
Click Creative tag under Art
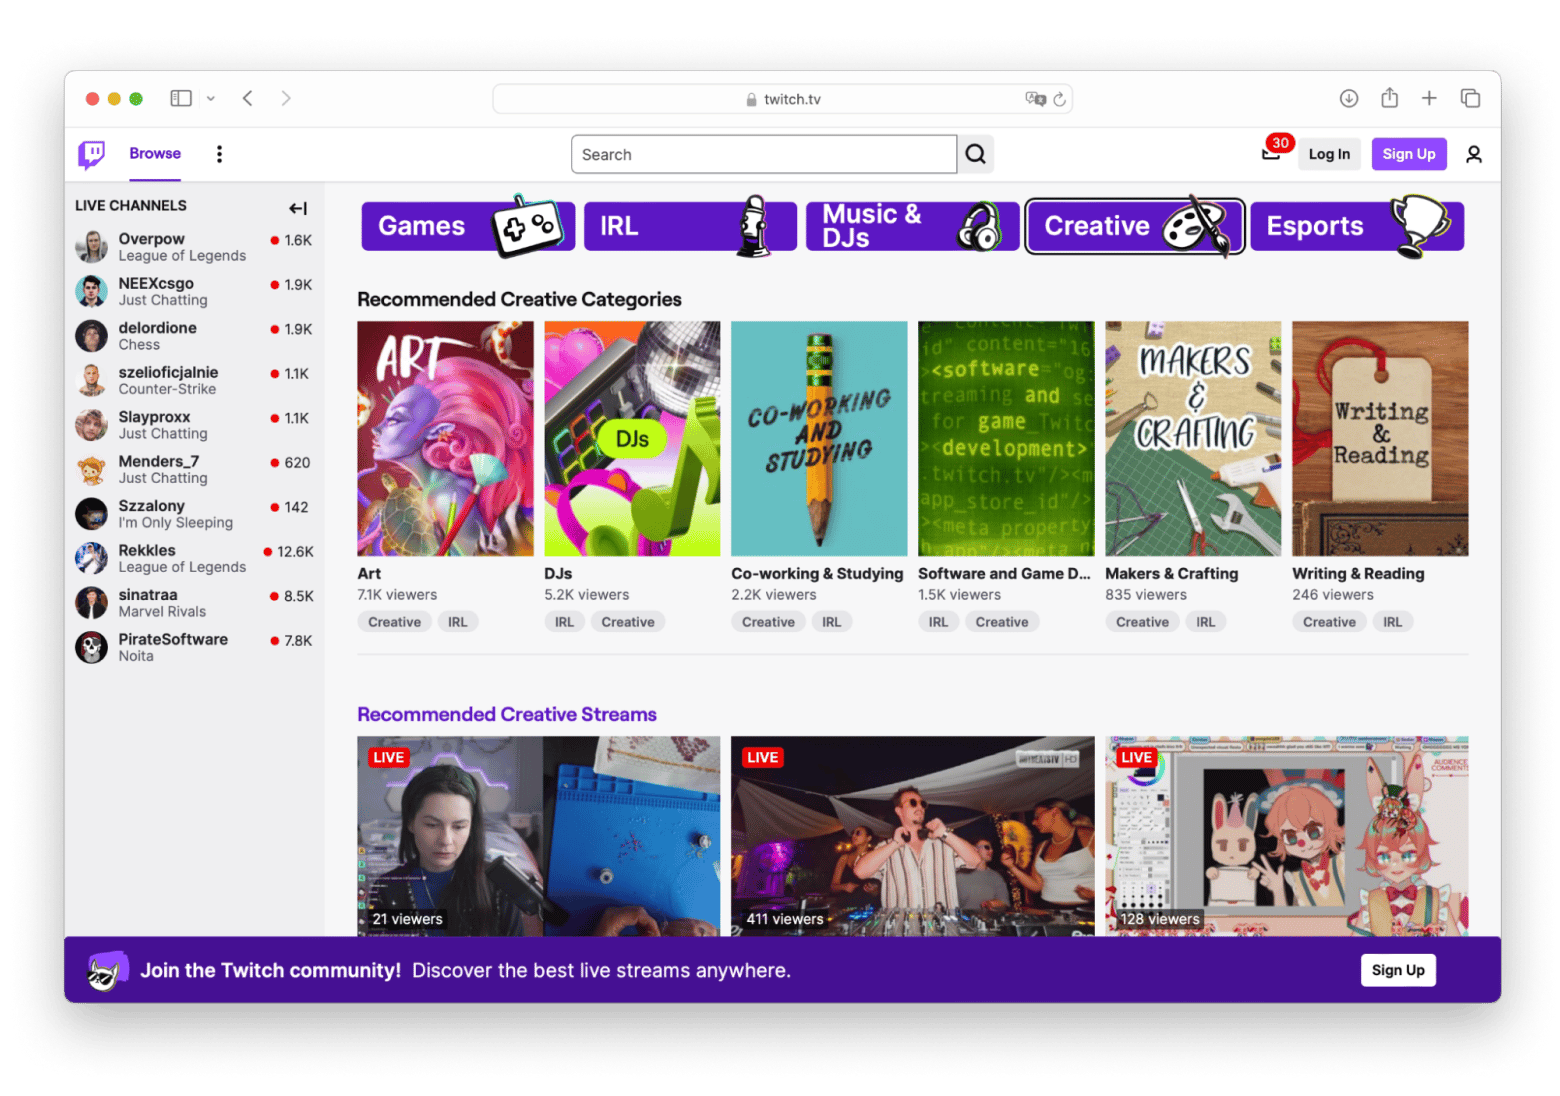tap(394, 622)
